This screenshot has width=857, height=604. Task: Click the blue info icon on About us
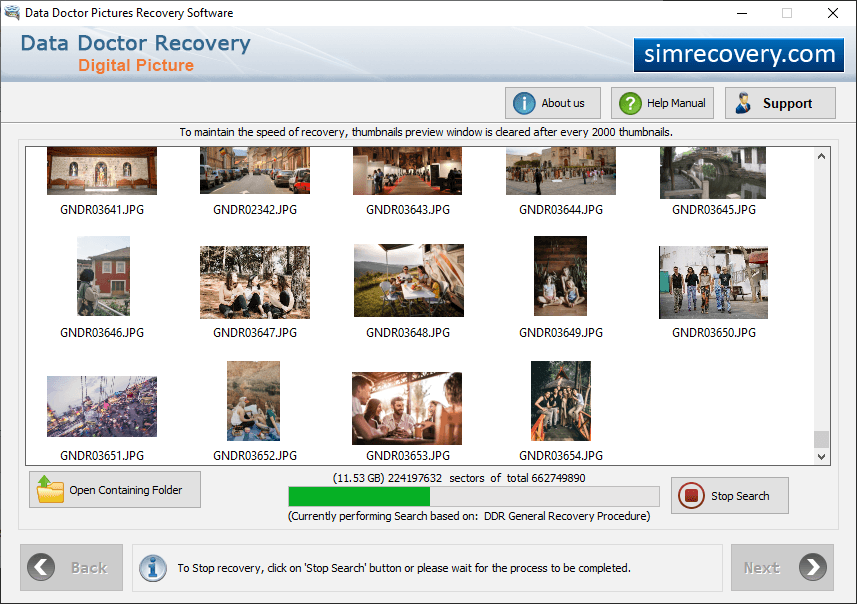[x=524, y=103]
